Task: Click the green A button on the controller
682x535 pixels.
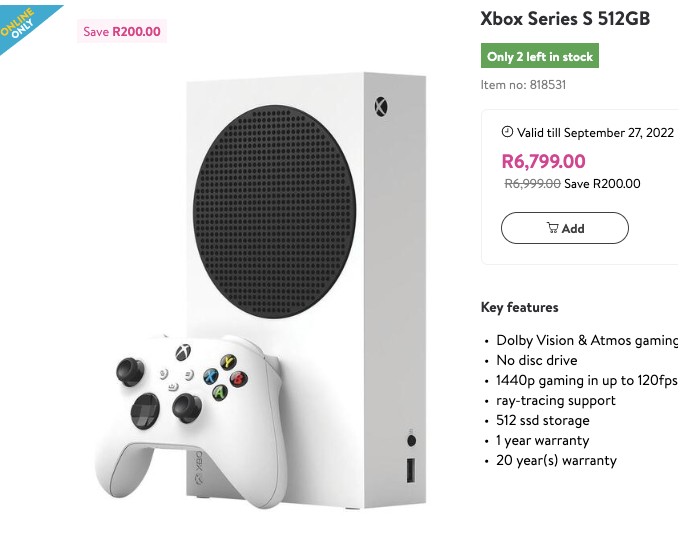Action: 219,393
